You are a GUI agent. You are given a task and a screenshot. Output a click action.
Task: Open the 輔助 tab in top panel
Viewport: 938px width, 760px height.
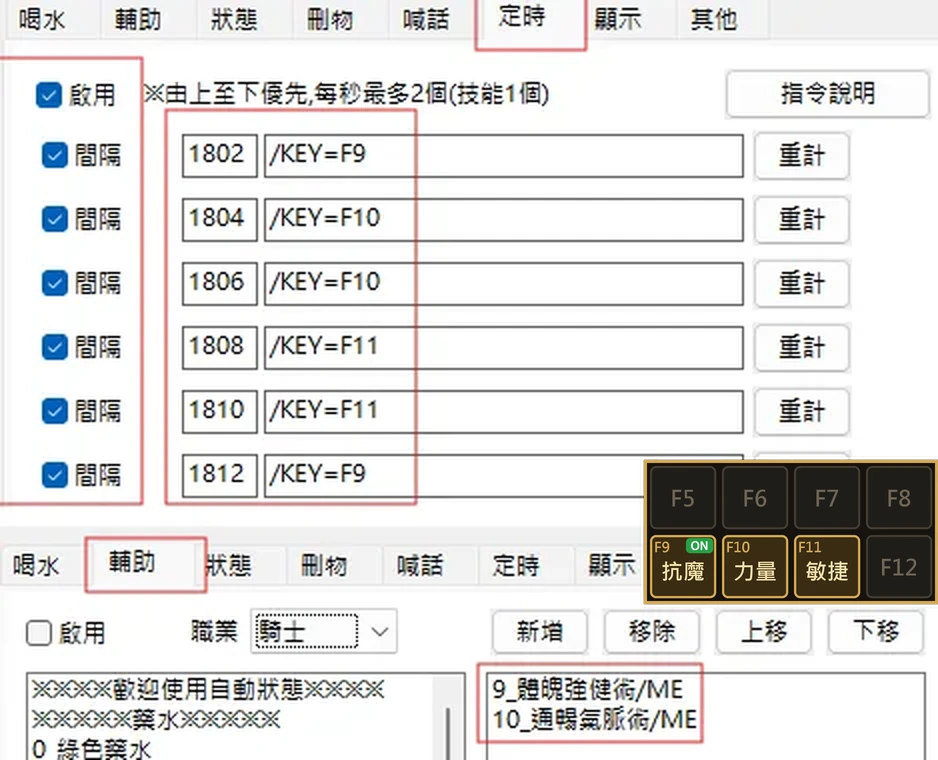138,20
